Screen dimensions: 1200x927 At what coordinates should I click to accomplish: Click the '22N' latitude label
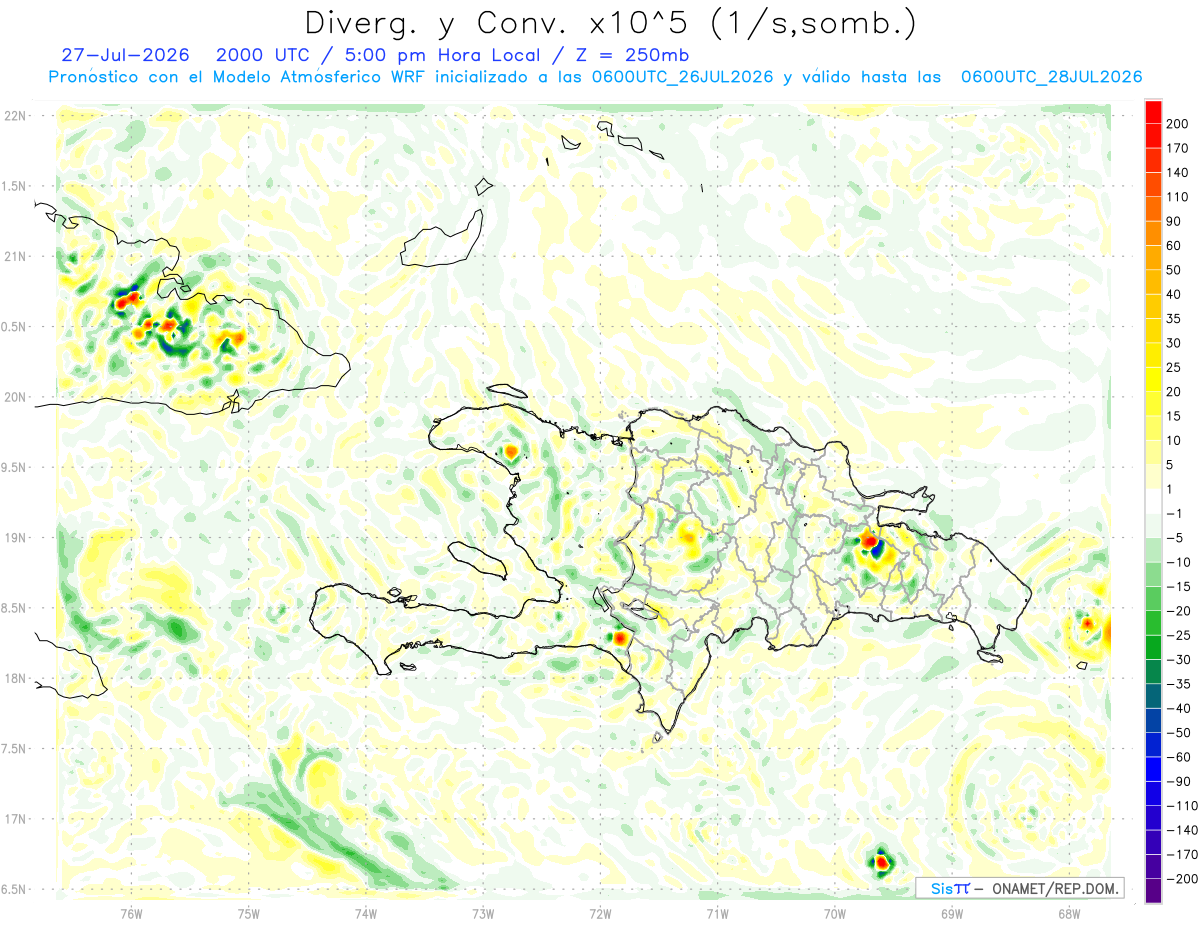14,116
